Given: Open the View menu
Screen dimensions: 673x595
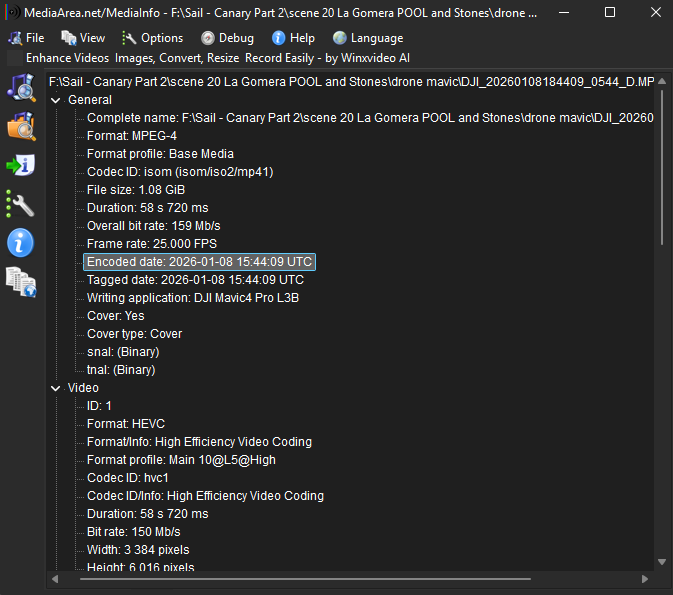Looking at the screenshot, I should coord(83,38).
